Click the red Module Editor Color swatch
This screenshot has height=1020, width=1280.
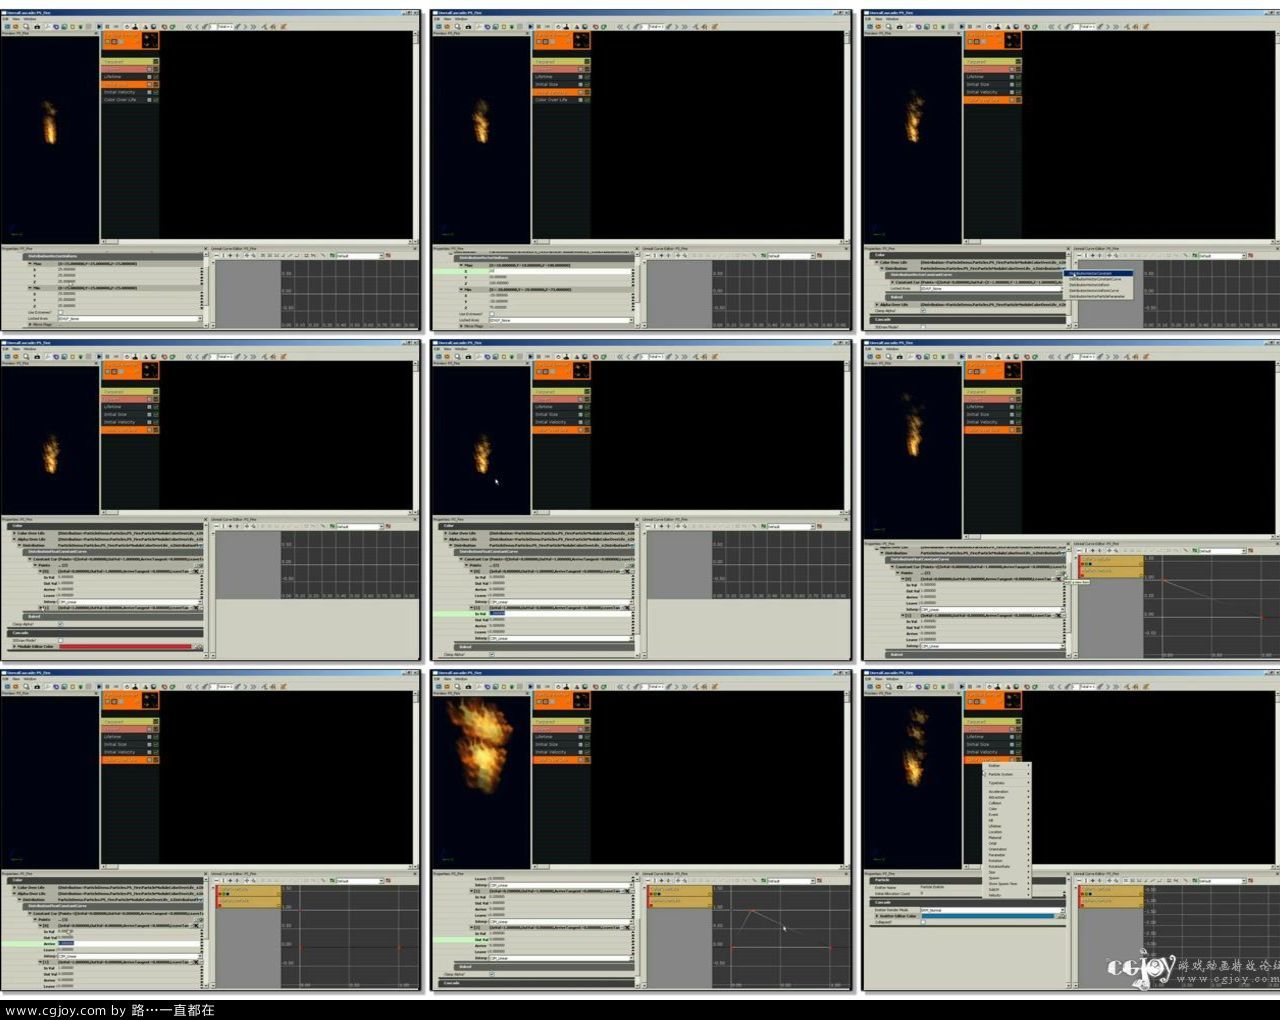[125, 646]
